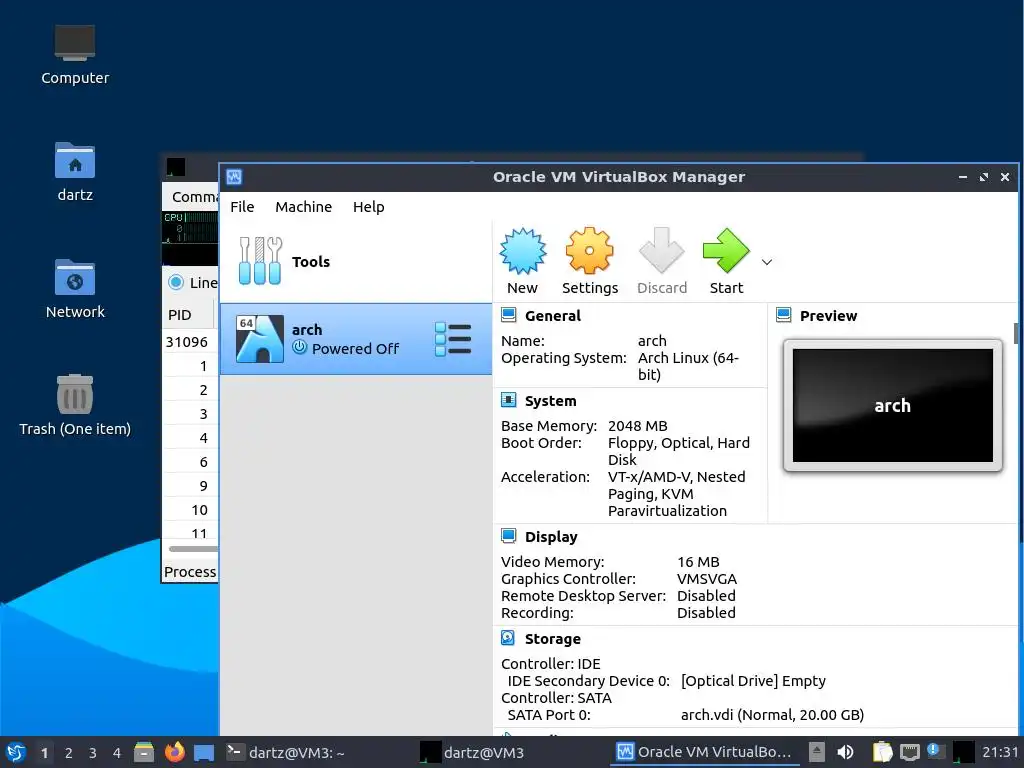Click the Storage section disk icon
Image resolution: width=1024 pixels, height=768 pixels.
pyautogui.click(x=508, y=637)
